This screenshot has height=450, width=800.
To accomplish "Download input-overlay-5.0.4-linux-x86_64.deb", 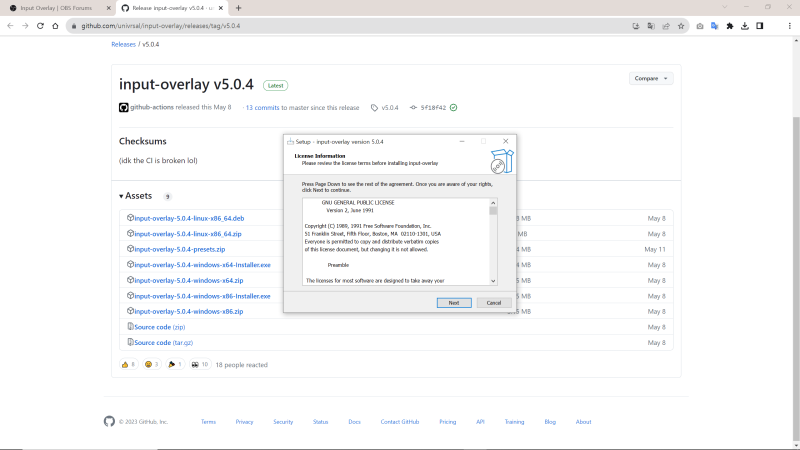I will 189,218.
